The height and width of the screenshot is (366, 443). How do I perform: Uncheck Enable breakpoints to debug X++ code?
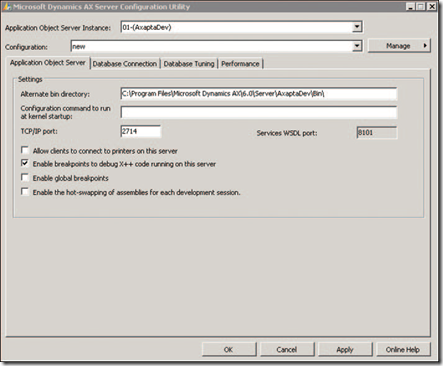tap(25, 163)
